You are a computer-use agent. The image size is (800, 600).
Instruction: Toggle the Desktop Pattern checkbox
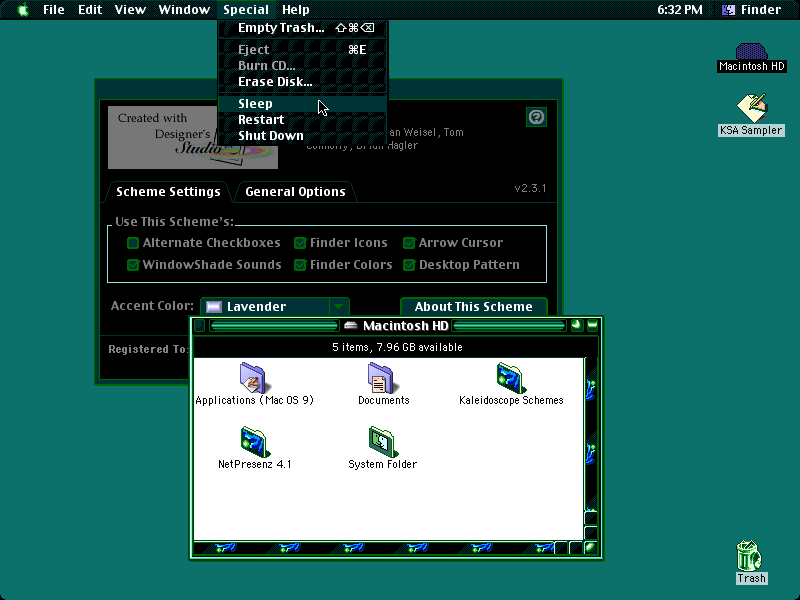(409, 265)
